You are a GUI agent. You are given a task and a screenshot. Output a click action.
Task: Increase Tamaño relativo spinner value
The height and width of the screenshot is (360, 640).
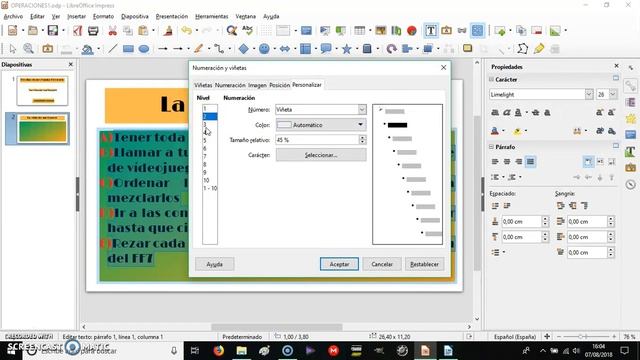click(x=362, y=138)
